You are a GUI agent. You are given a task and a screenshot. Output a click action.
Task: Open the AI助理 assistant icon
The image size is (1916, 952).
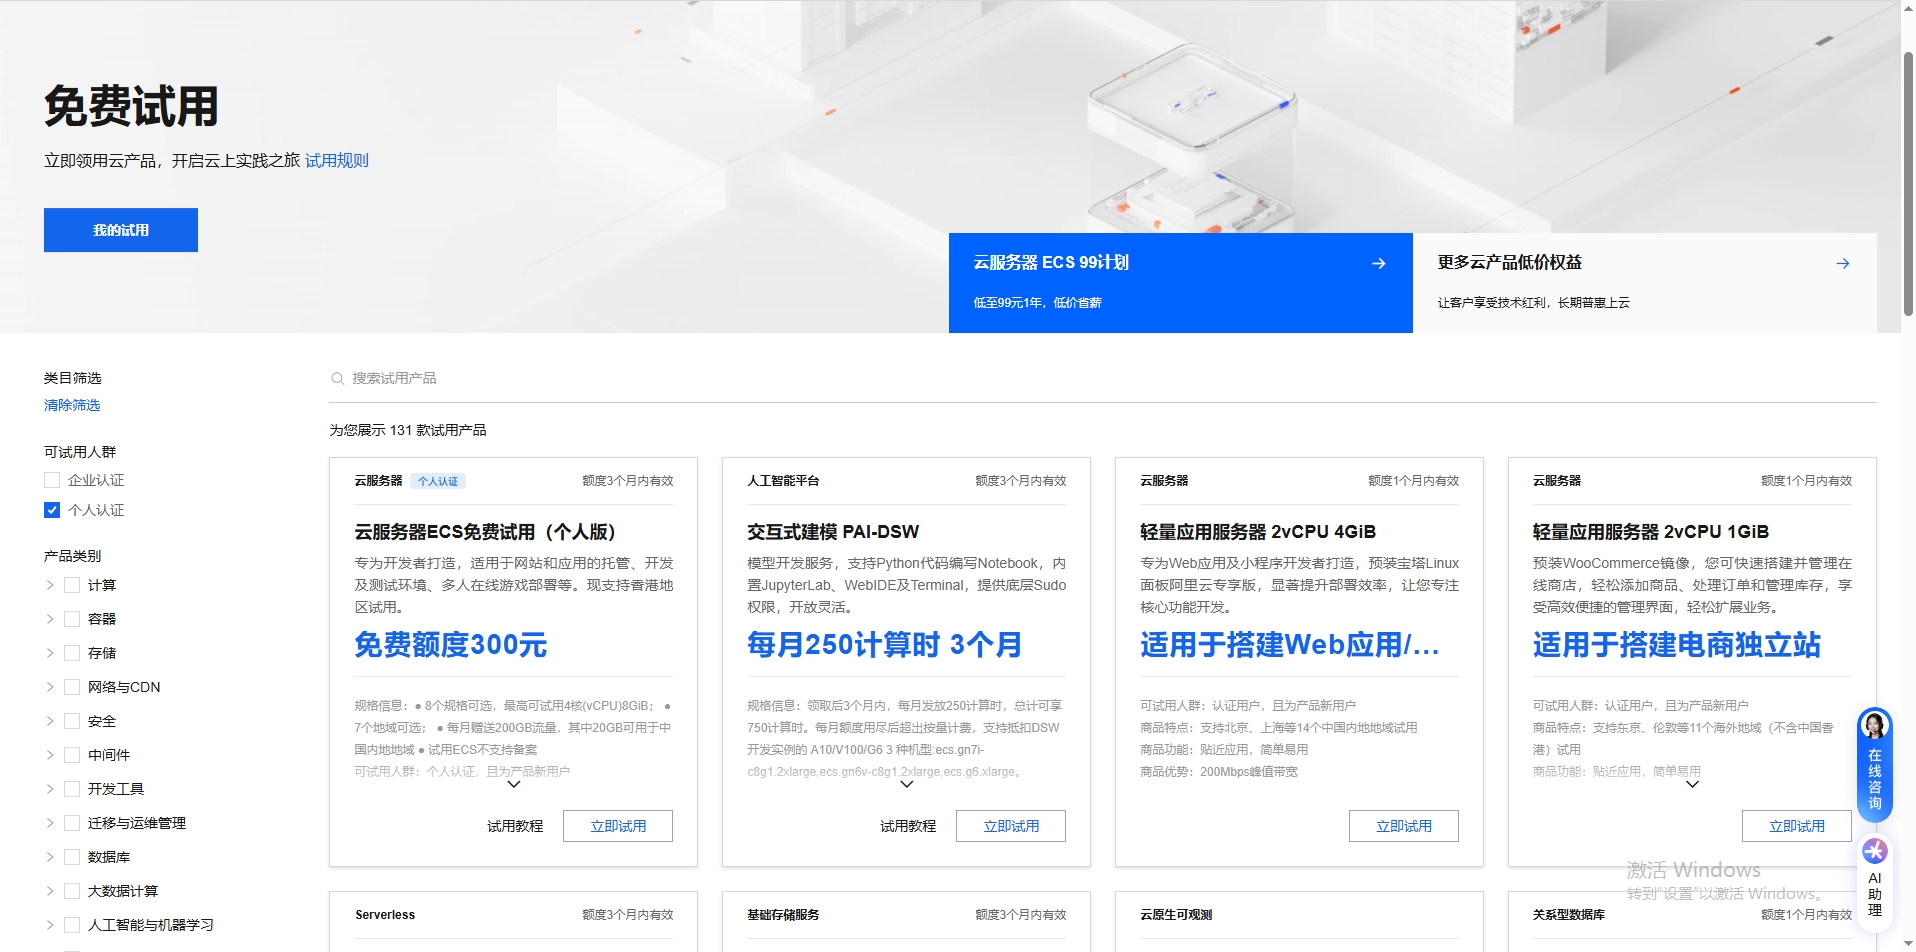pyautogui.click(x=1875, y=851)
